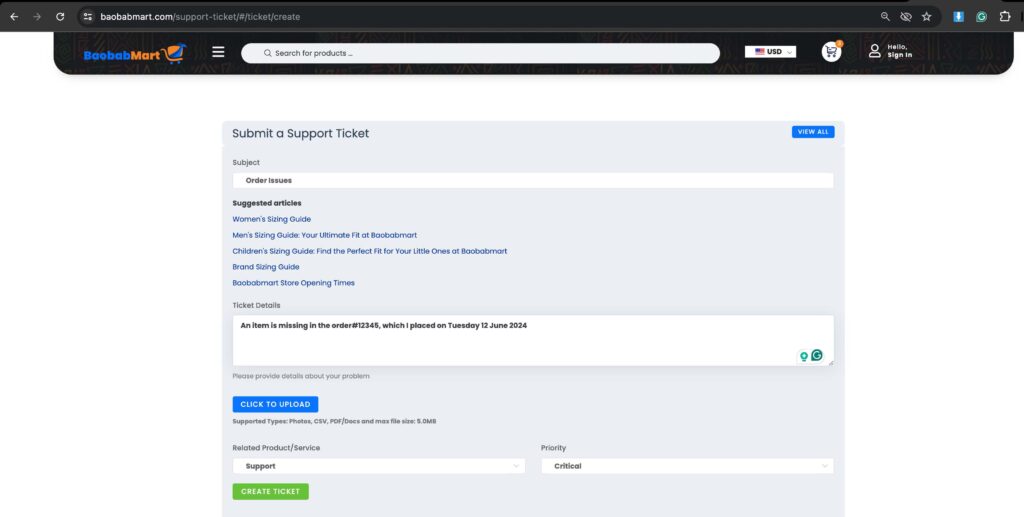Screen dimensions: 1024x517
Task: Change the Priority dropdown from Critical
Action: pos(687,466)
